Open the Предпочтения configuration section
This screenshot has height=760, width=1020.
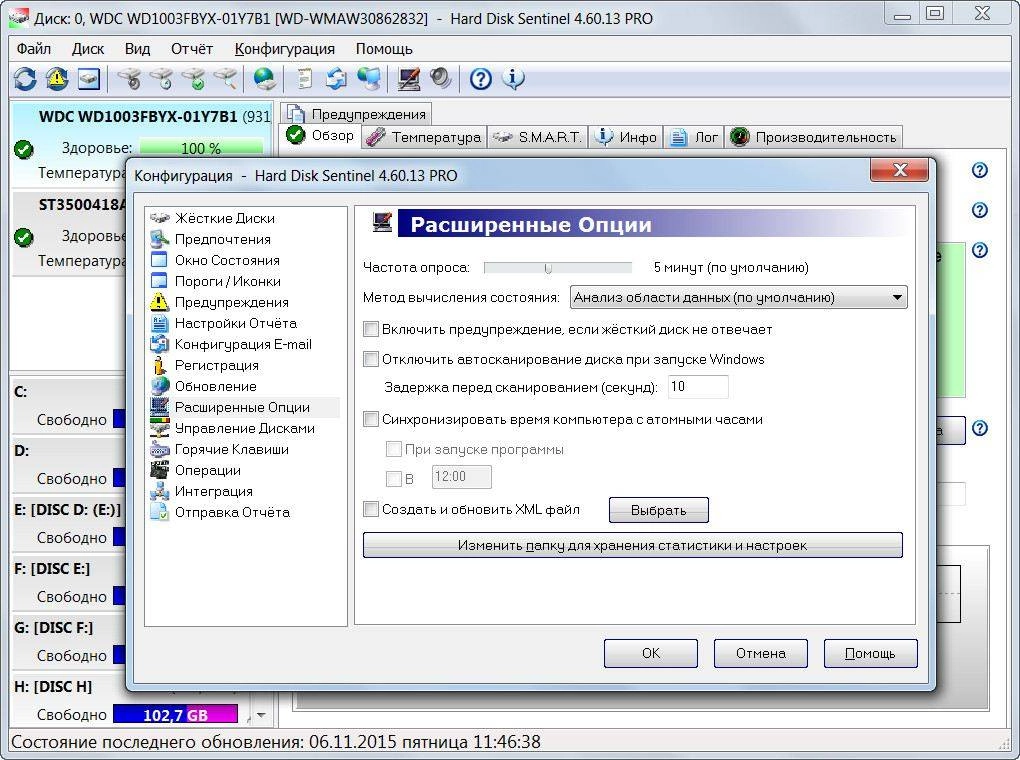click(222, 239)
